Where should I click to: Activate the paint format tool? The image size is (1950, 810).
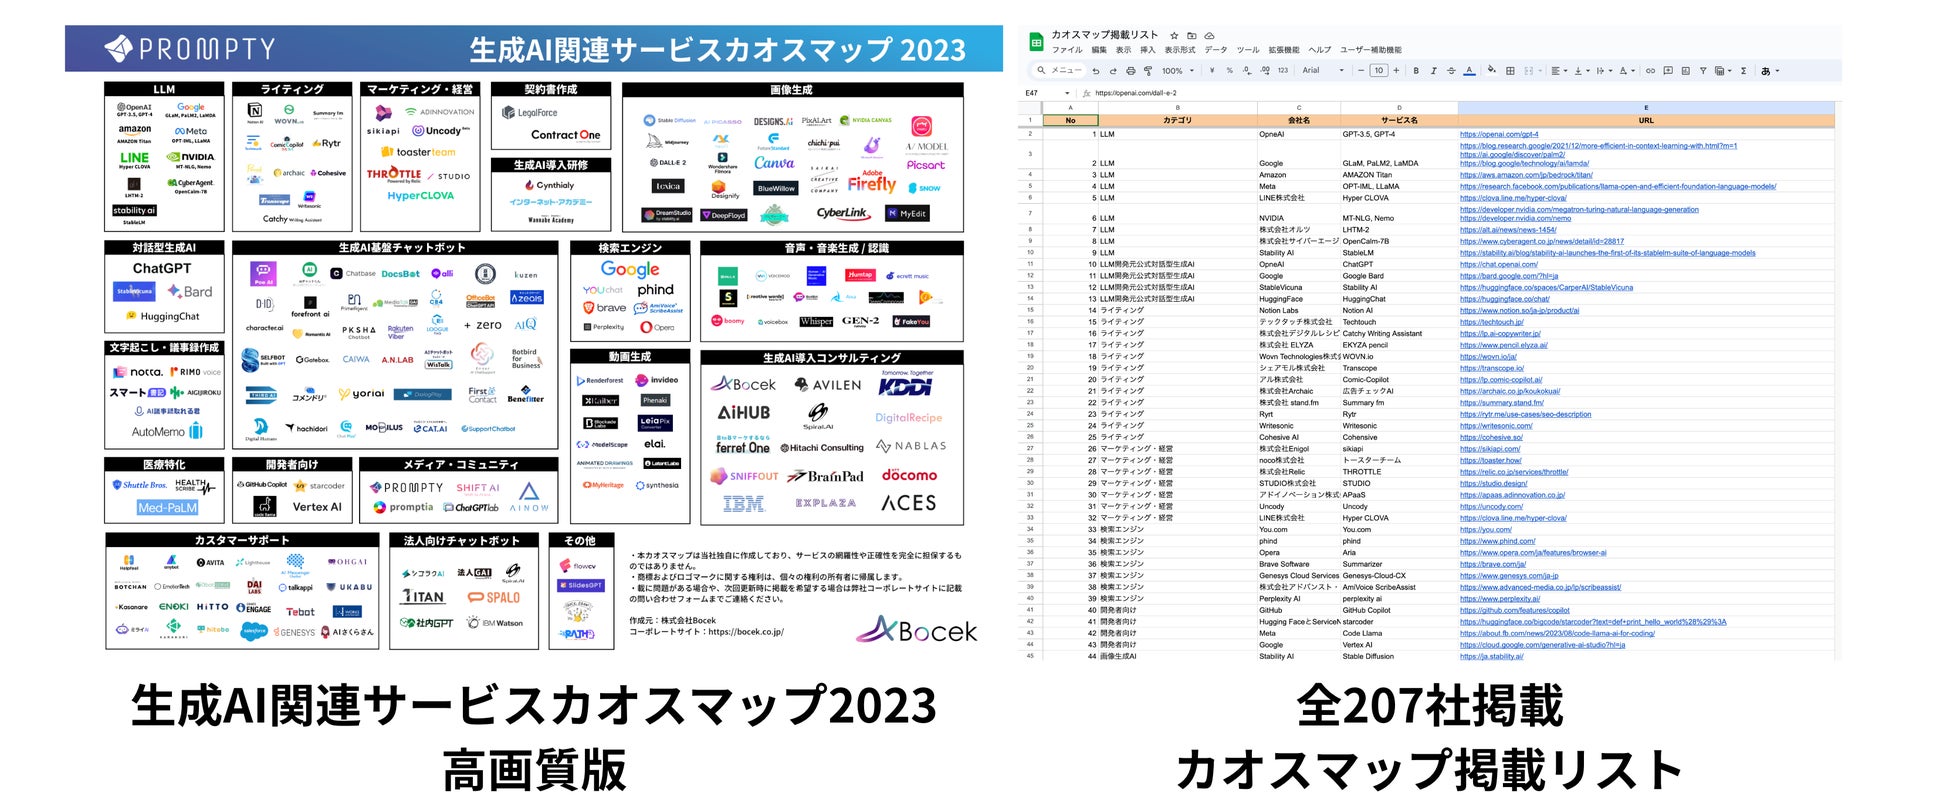point(1148,71)
